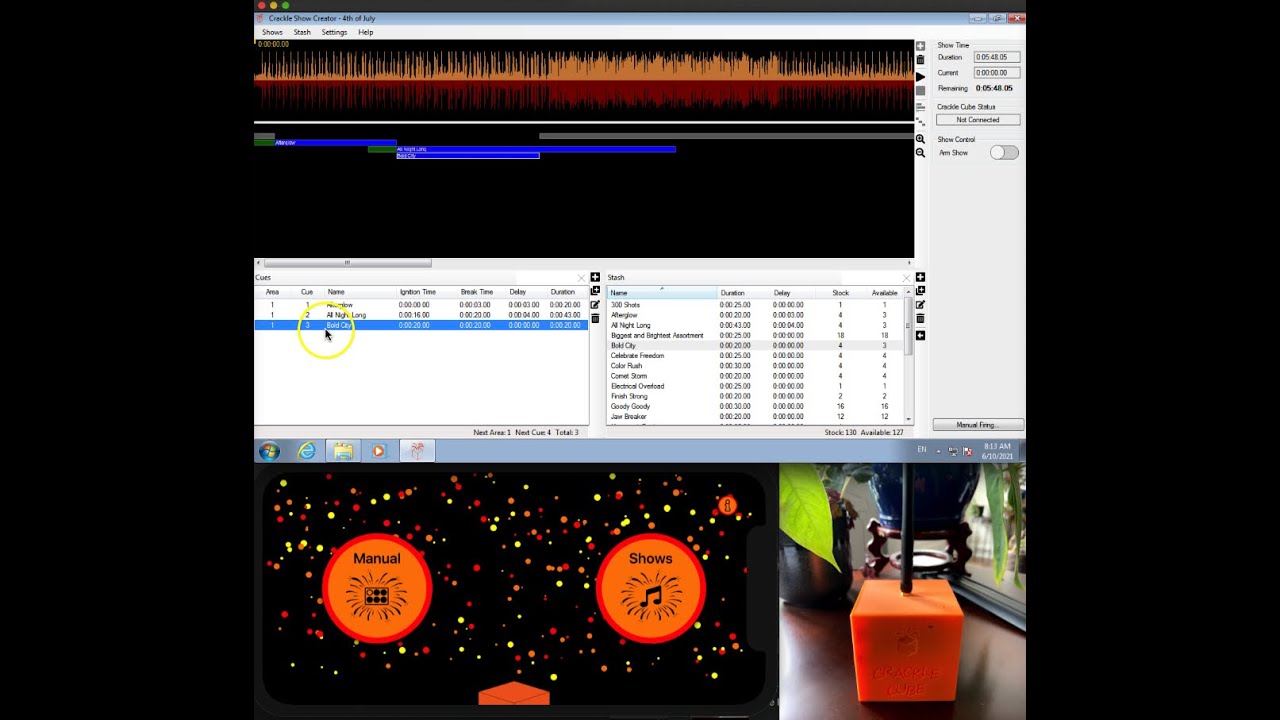Duplicate the cue in Cues panel
The image size is (1280, 720).
595,291
